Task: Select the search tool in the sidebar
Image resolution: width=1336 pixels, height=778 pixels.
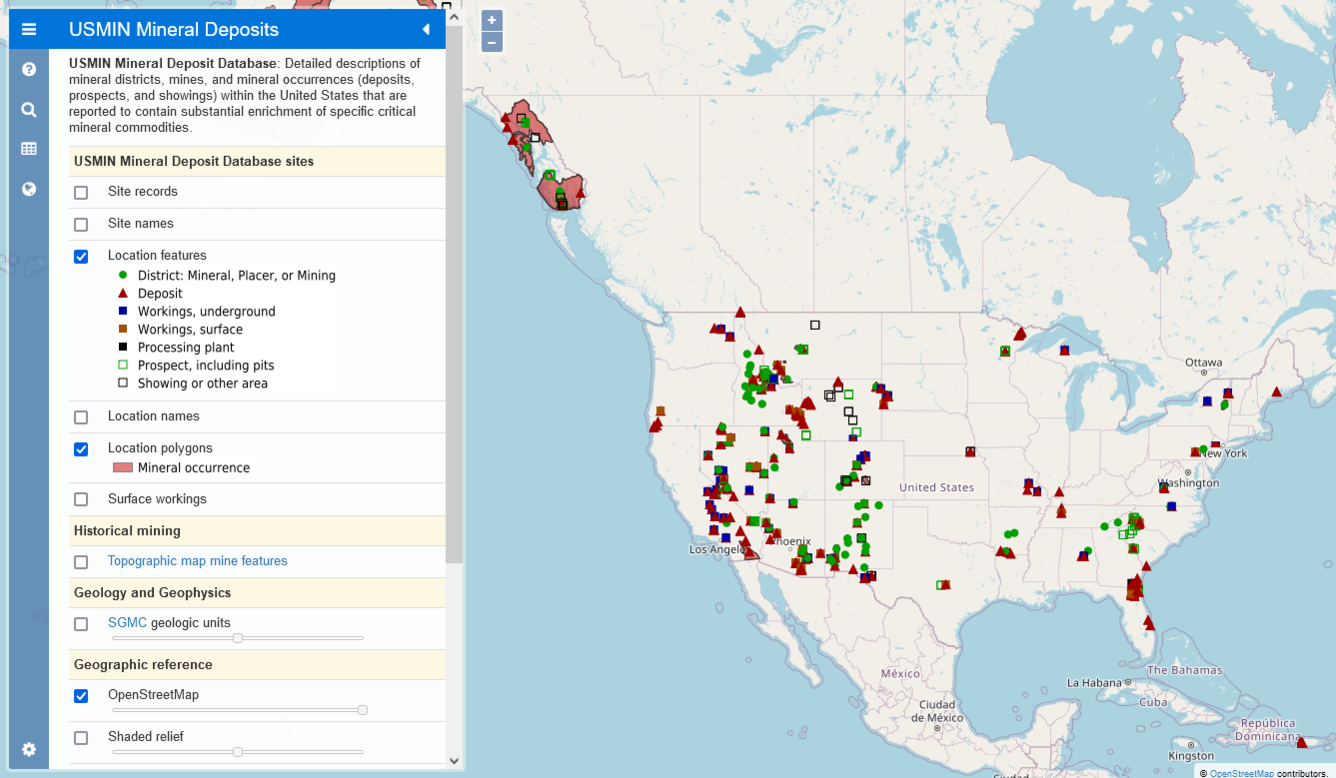Action: coord(28,109)
